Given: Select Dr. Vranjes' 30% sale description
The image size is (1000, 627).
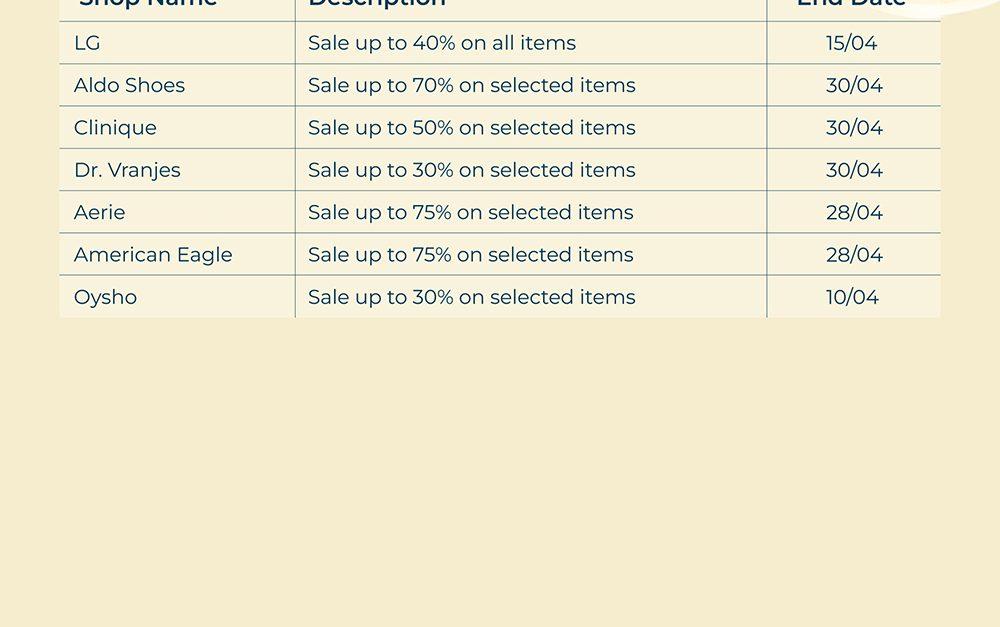Looking at the screenshot, I should tap(471, 170).
